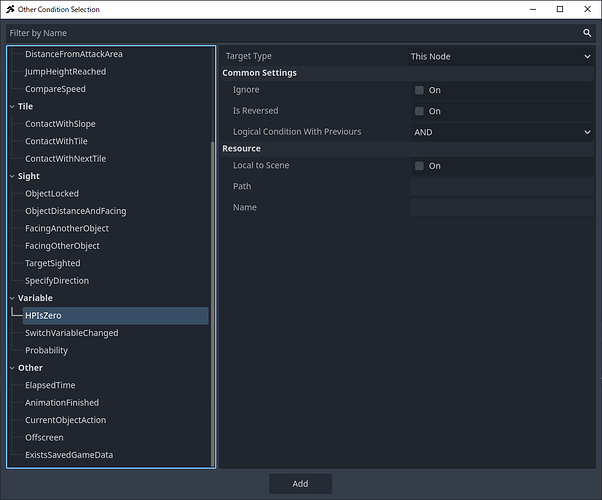Screen dimensions: 602x500
Task: Select the Path input field
Action: [x=500, y=187]
